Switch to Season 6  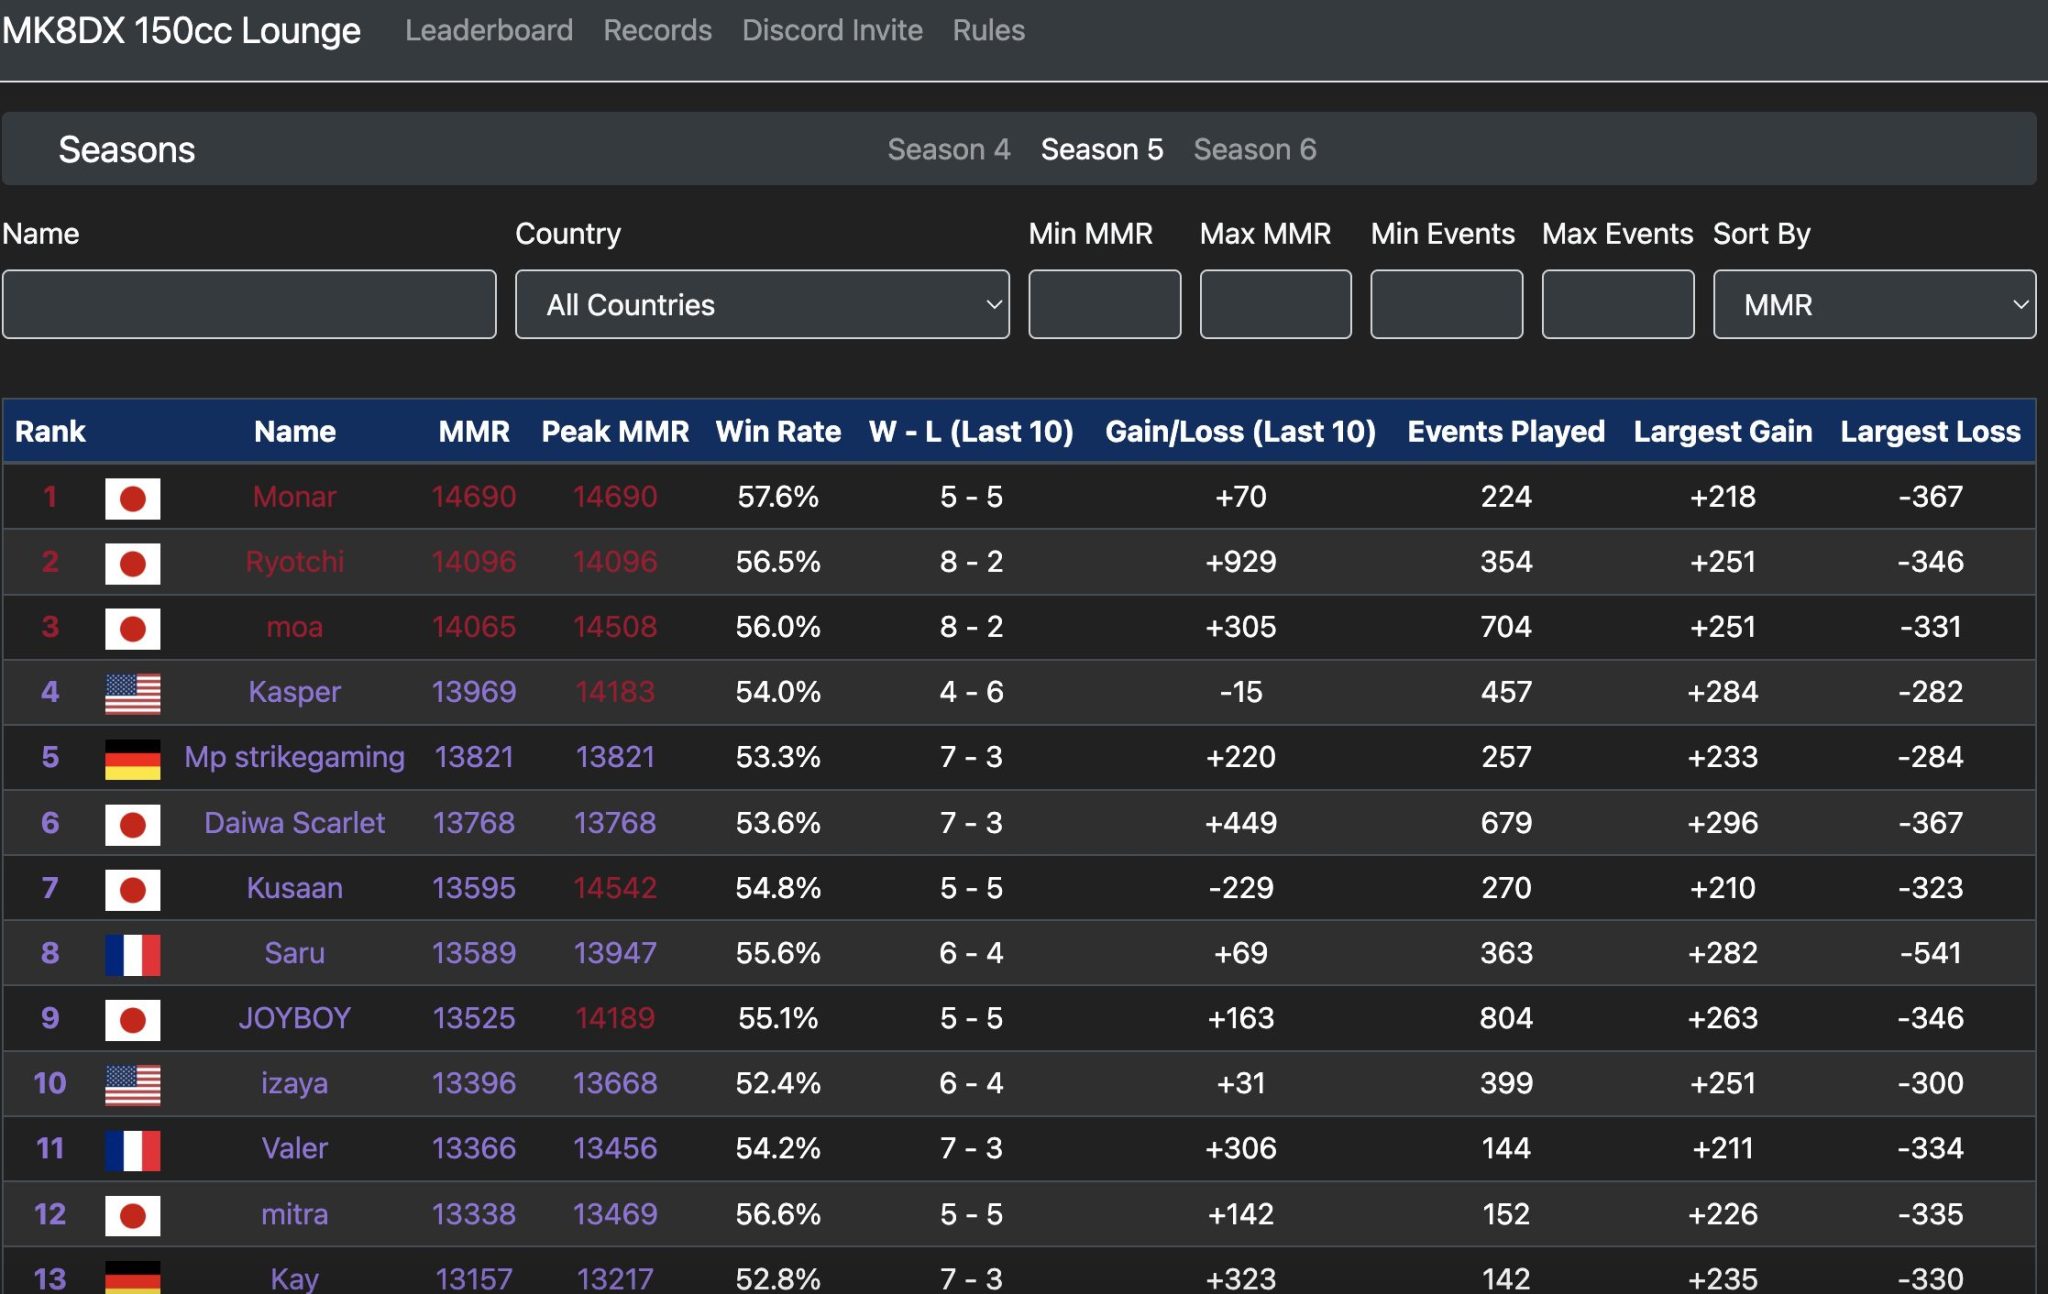[1254, 149]
